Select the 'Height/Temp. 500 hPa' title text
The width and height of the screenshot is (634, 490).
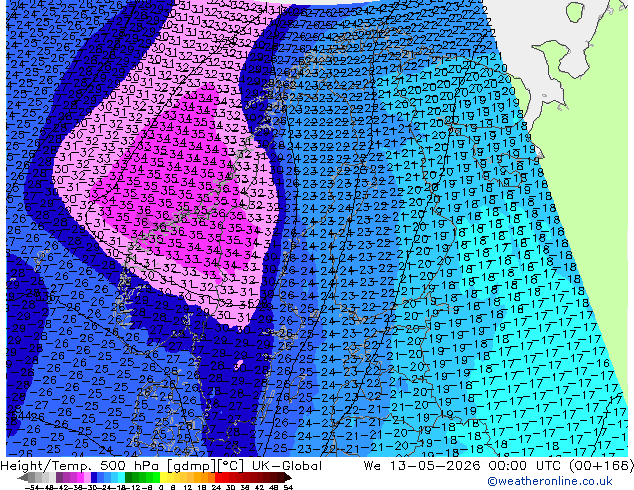(x=80, y=466)
